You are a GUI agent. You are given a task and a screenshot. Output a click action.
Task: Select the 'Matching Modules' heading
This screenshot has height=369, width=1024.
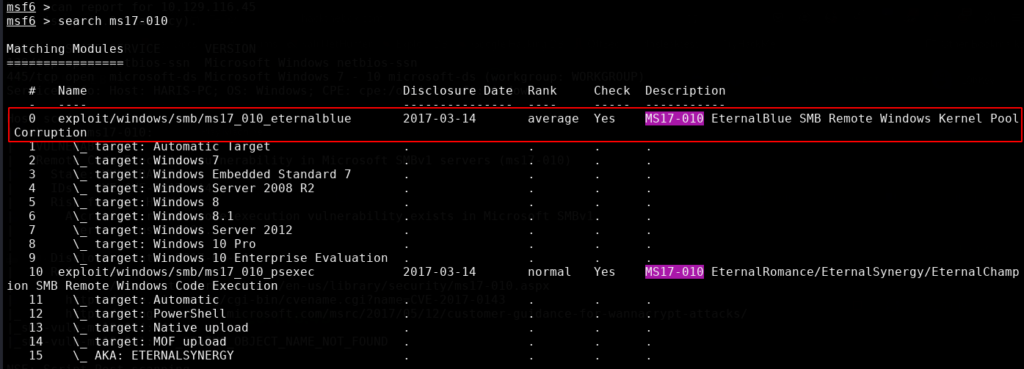(65, 49)
